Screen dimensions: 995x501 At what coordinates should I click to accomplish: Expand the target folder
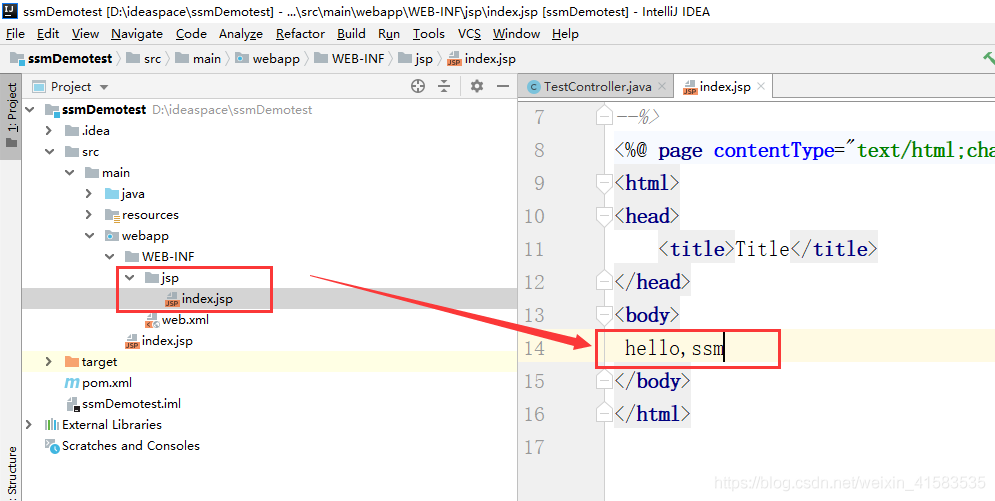49,362
